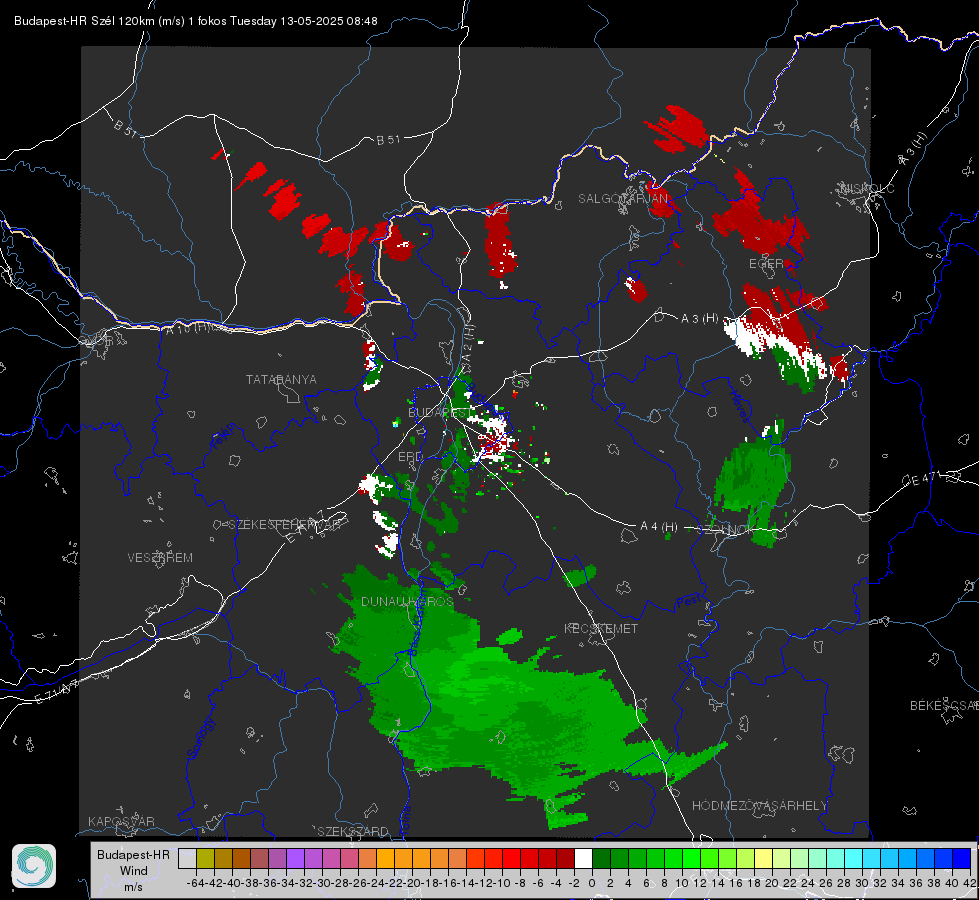Select the DUNAÚJVÁROS label
This screenshot has width=979, height=900.
tap(407, 601)
